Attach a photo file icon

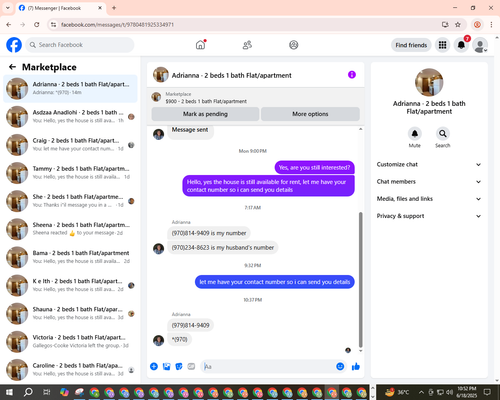166,367
